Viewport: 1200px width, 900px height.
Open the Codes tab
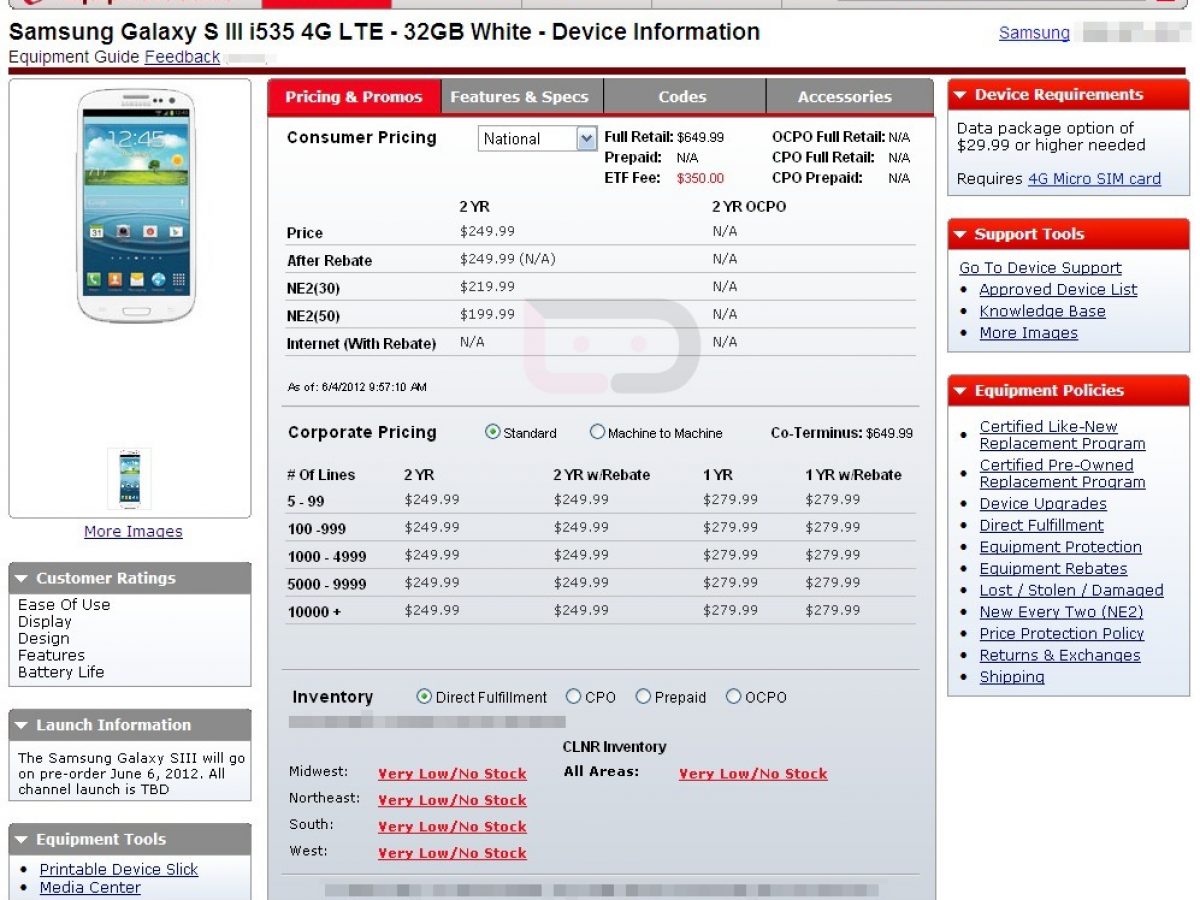682,97
